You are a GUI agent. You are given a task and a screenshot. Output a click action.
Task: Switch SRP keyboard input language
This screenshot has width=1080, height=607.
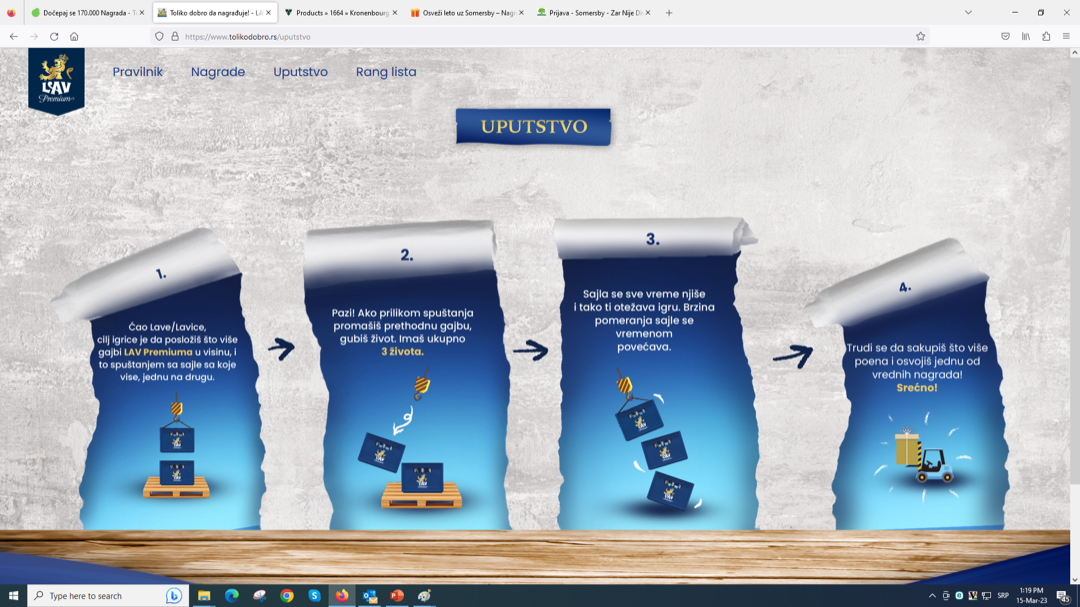[x=1003, y=596]
